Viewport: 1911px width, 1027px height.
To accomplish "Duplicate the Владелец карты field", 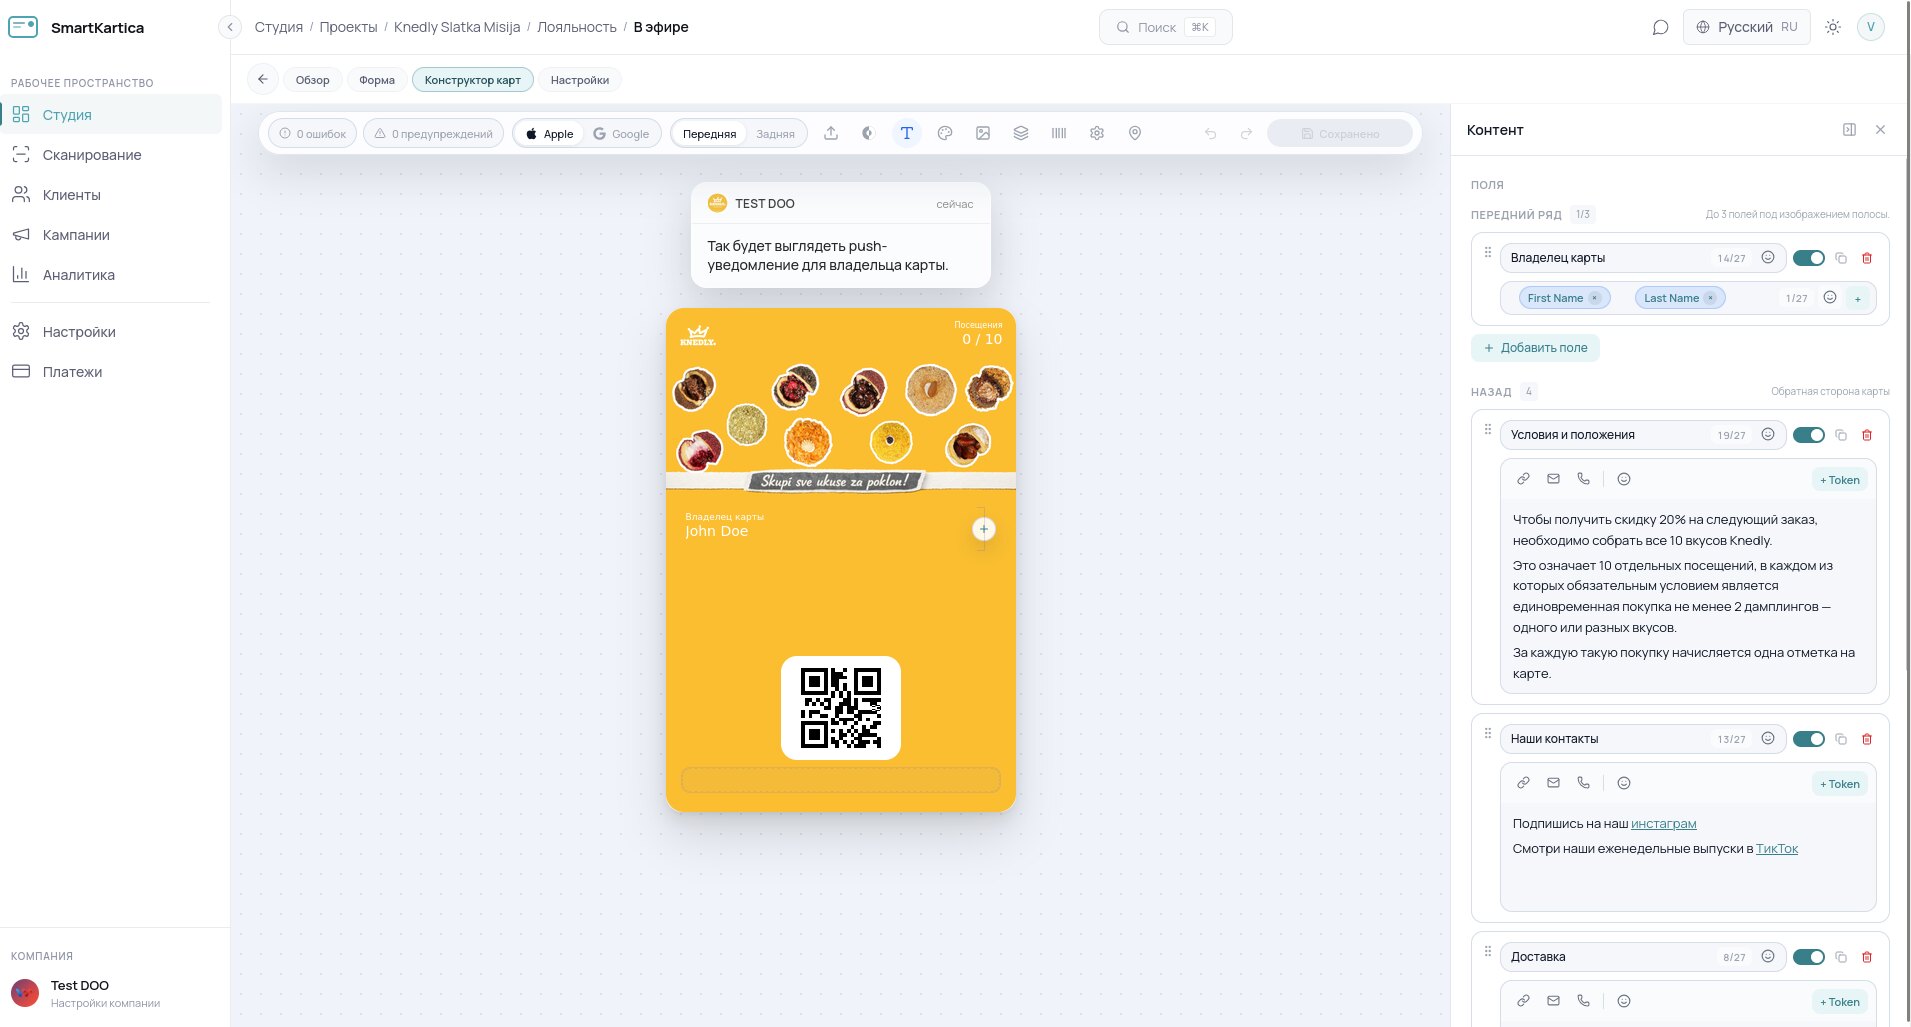I will point(1841,258).
